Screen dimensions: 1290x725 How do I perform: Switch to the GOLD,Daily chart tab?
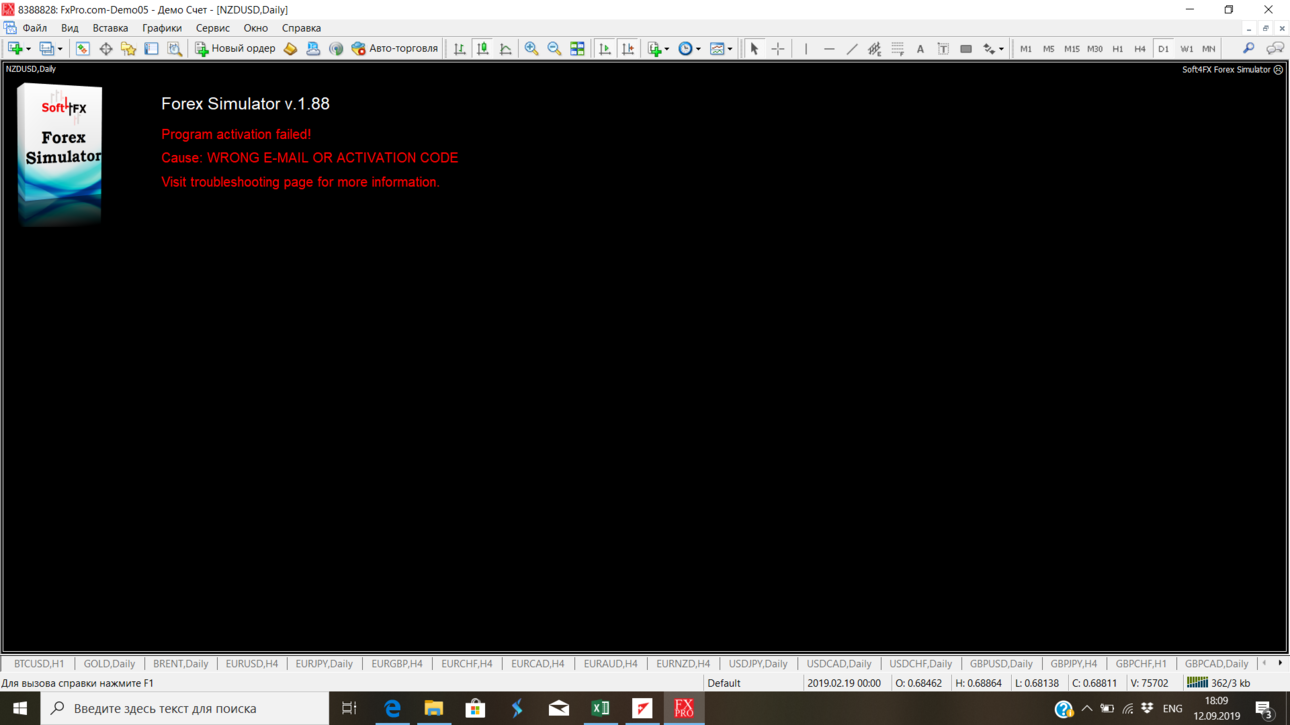(109, 664)
